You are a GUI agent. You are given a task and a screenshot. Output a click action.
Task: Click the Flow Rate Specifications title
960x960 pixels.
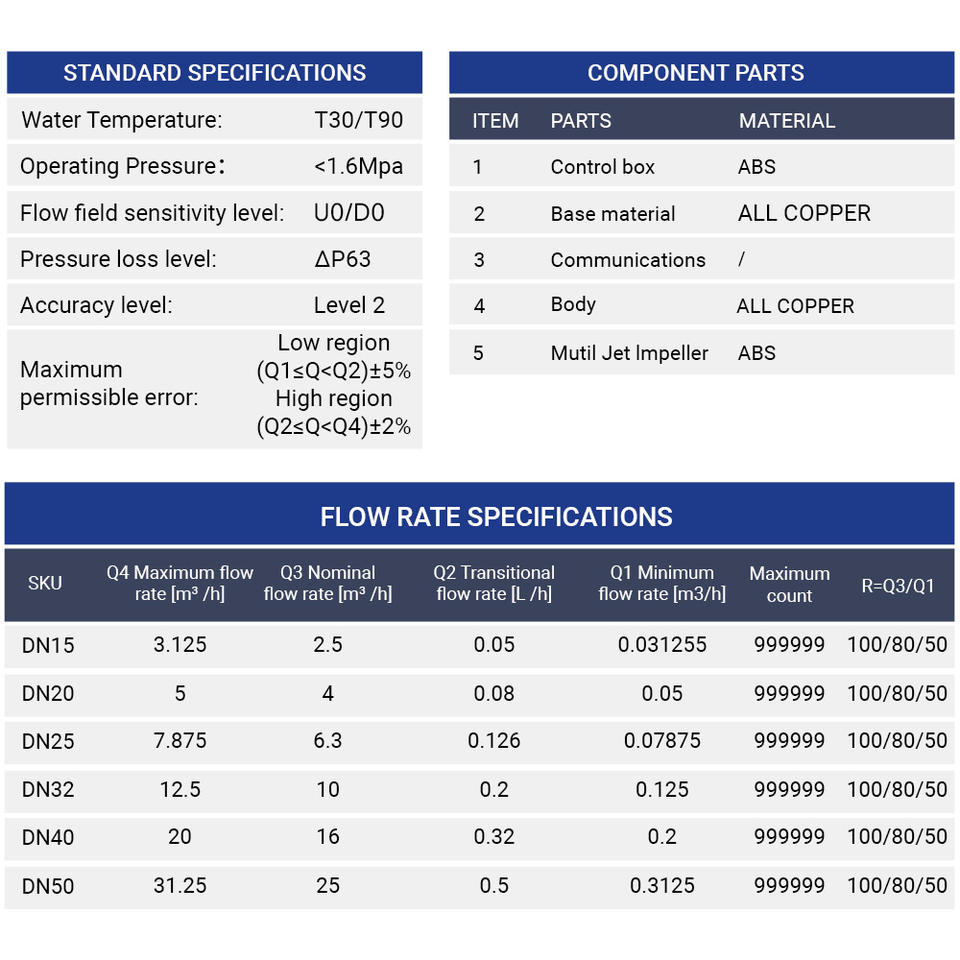coord(496,517)
